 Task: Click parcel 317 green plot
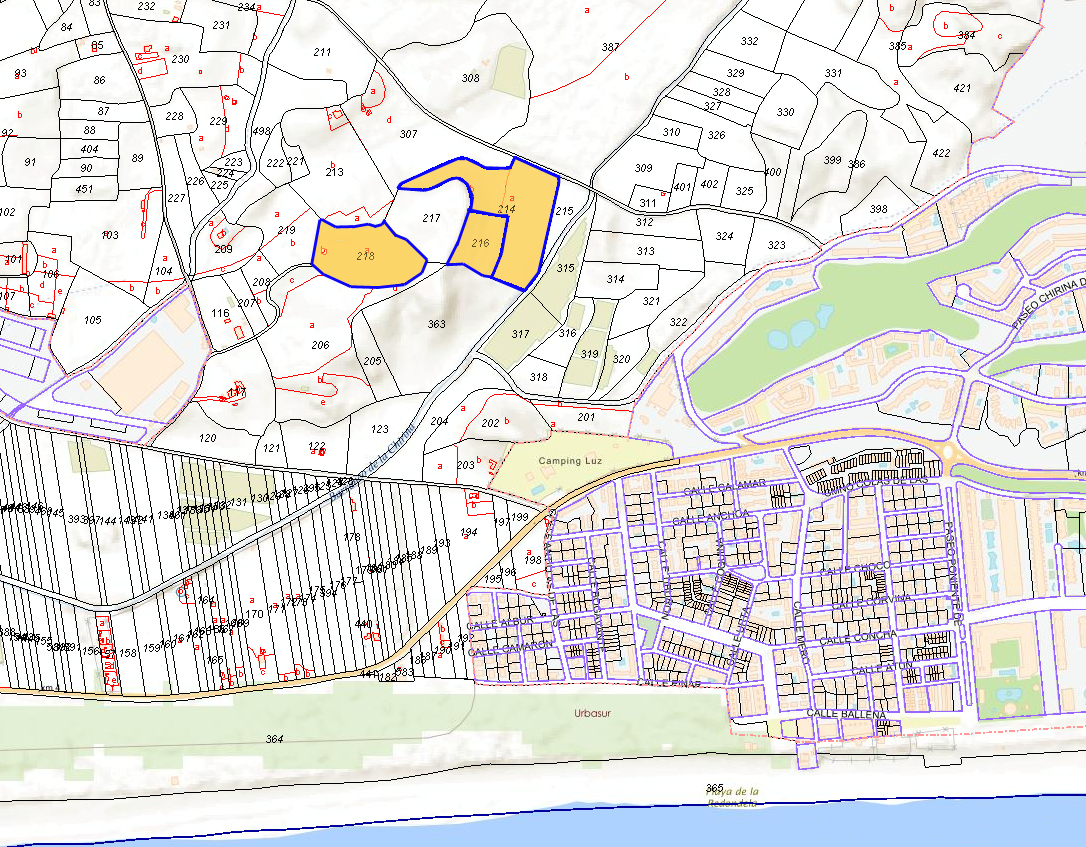520,334
